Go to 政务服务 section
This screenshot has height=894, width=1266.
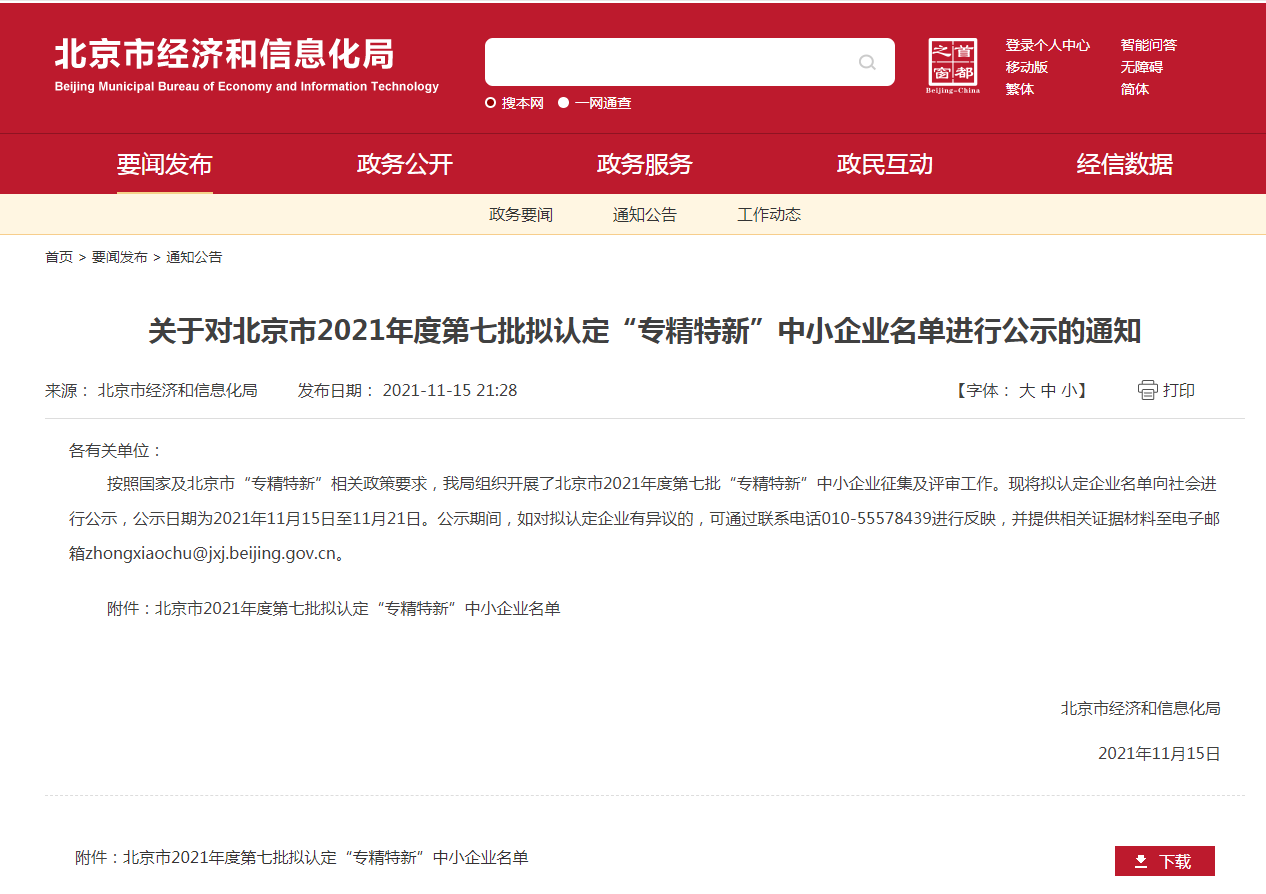[x=645, y=164]
